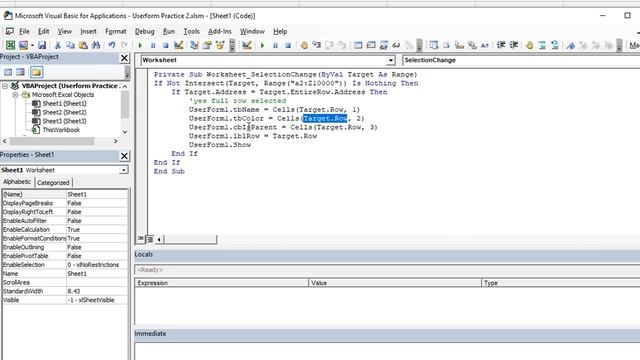Switch to Full Module View button
The height and width of the screenshot is (360, 640).
pyautogui.click(x=149, y=239)
